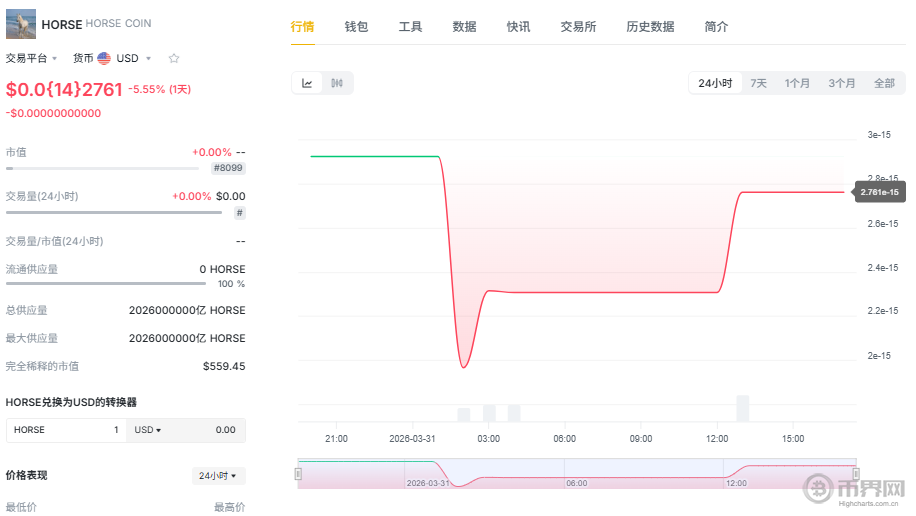Open the 工具 tab

pos(410,27)
